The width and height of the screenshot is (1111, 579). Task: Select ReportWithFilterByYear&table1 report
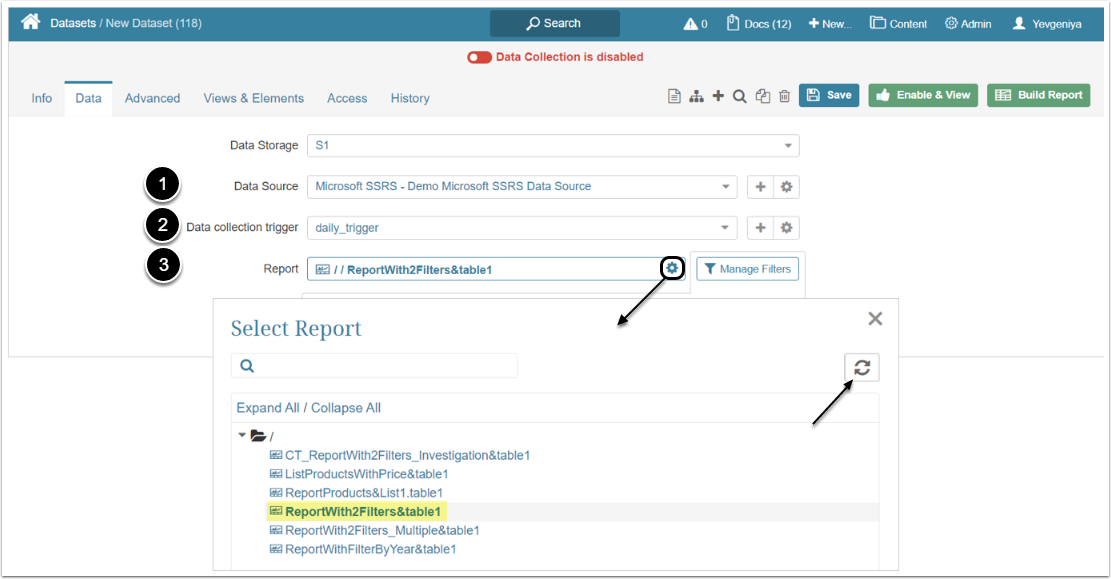[x=363, y=549]
